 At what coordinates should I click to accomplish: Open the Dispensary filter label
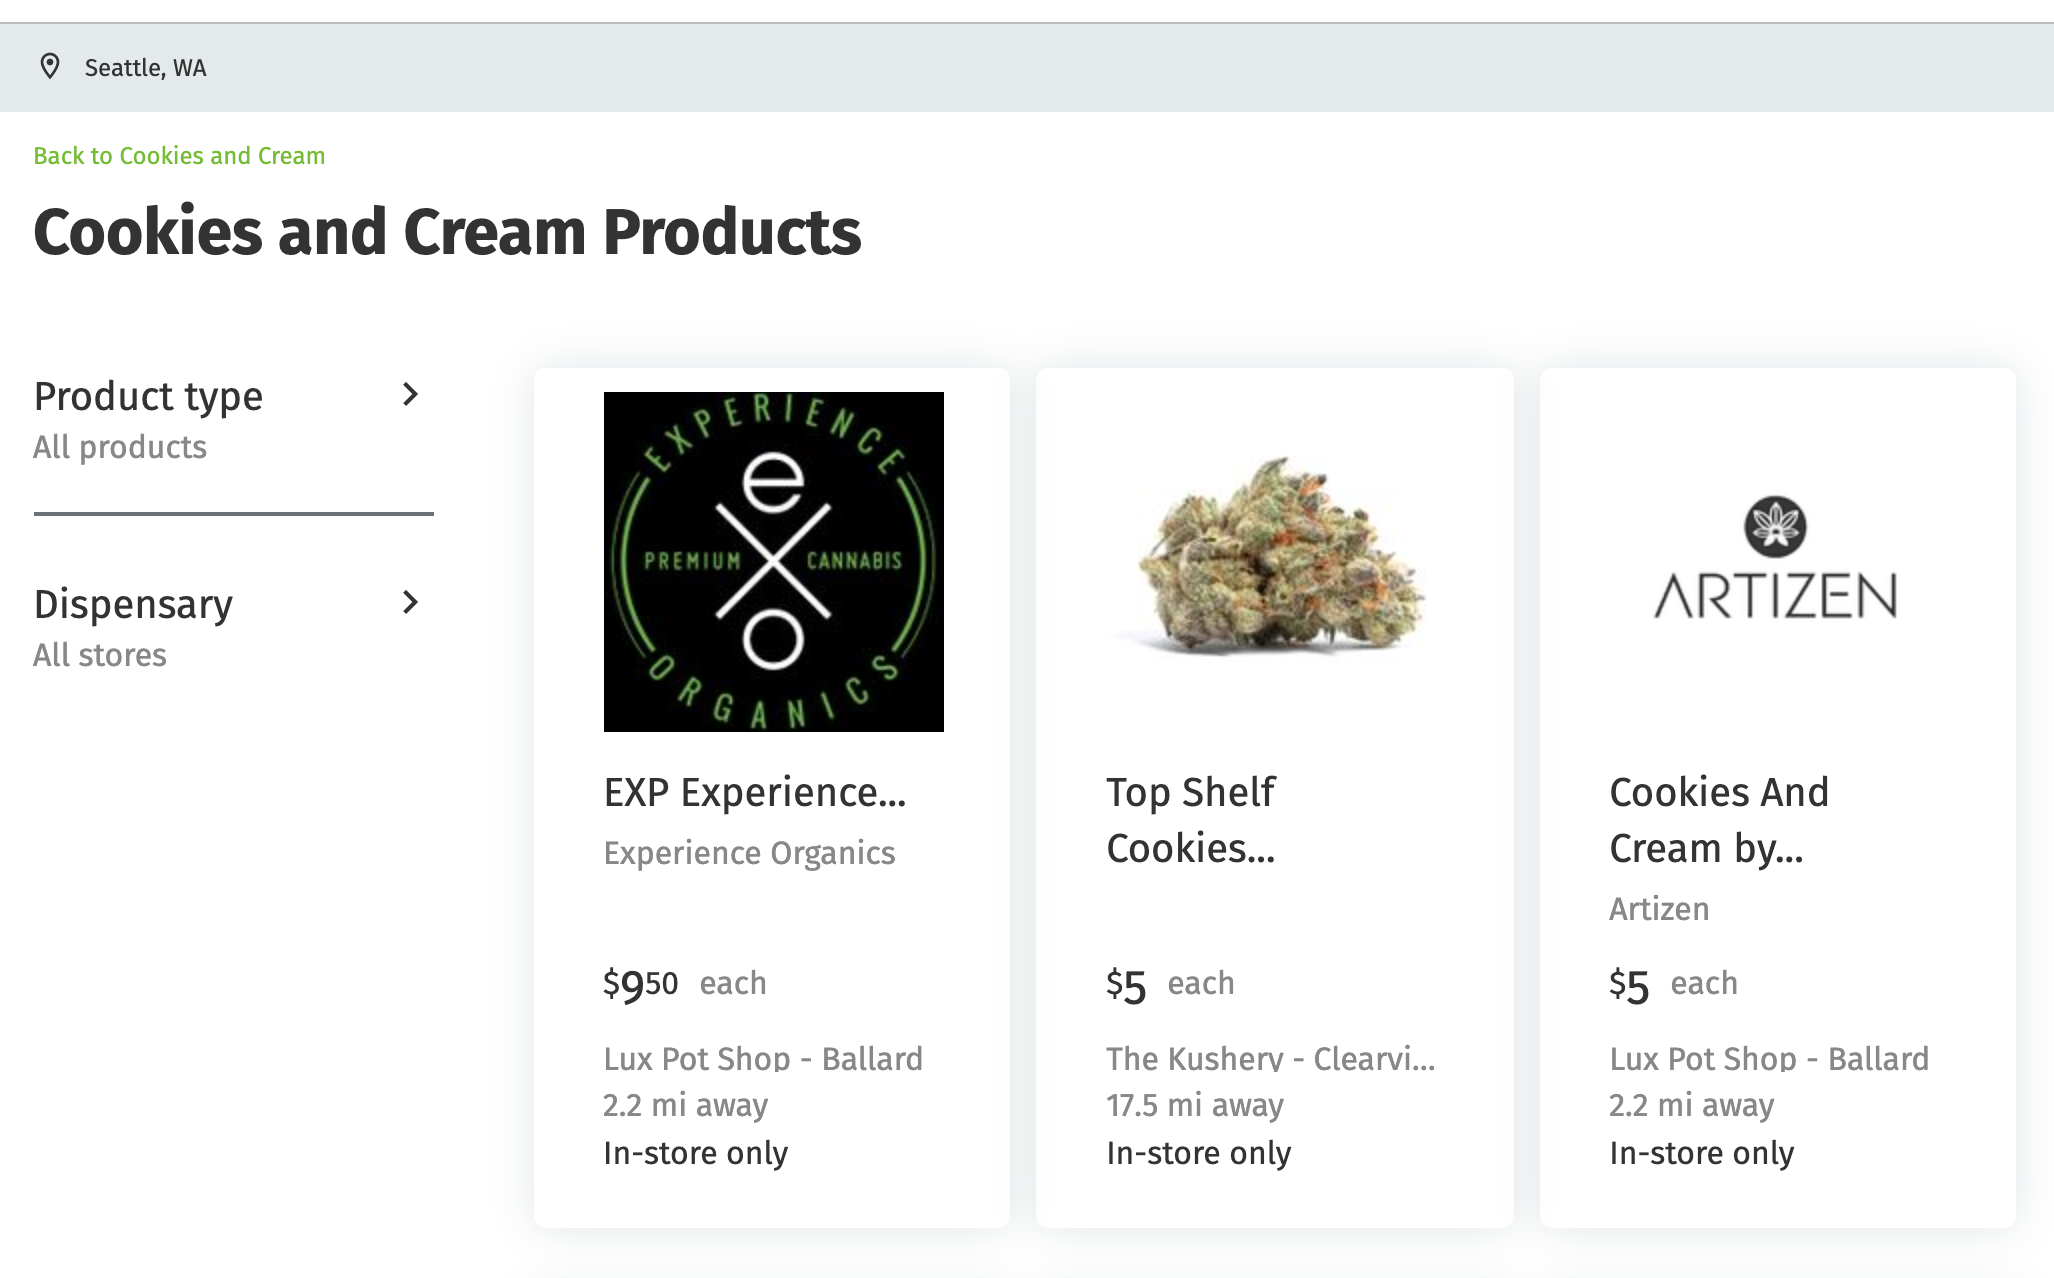coord(133,605)
